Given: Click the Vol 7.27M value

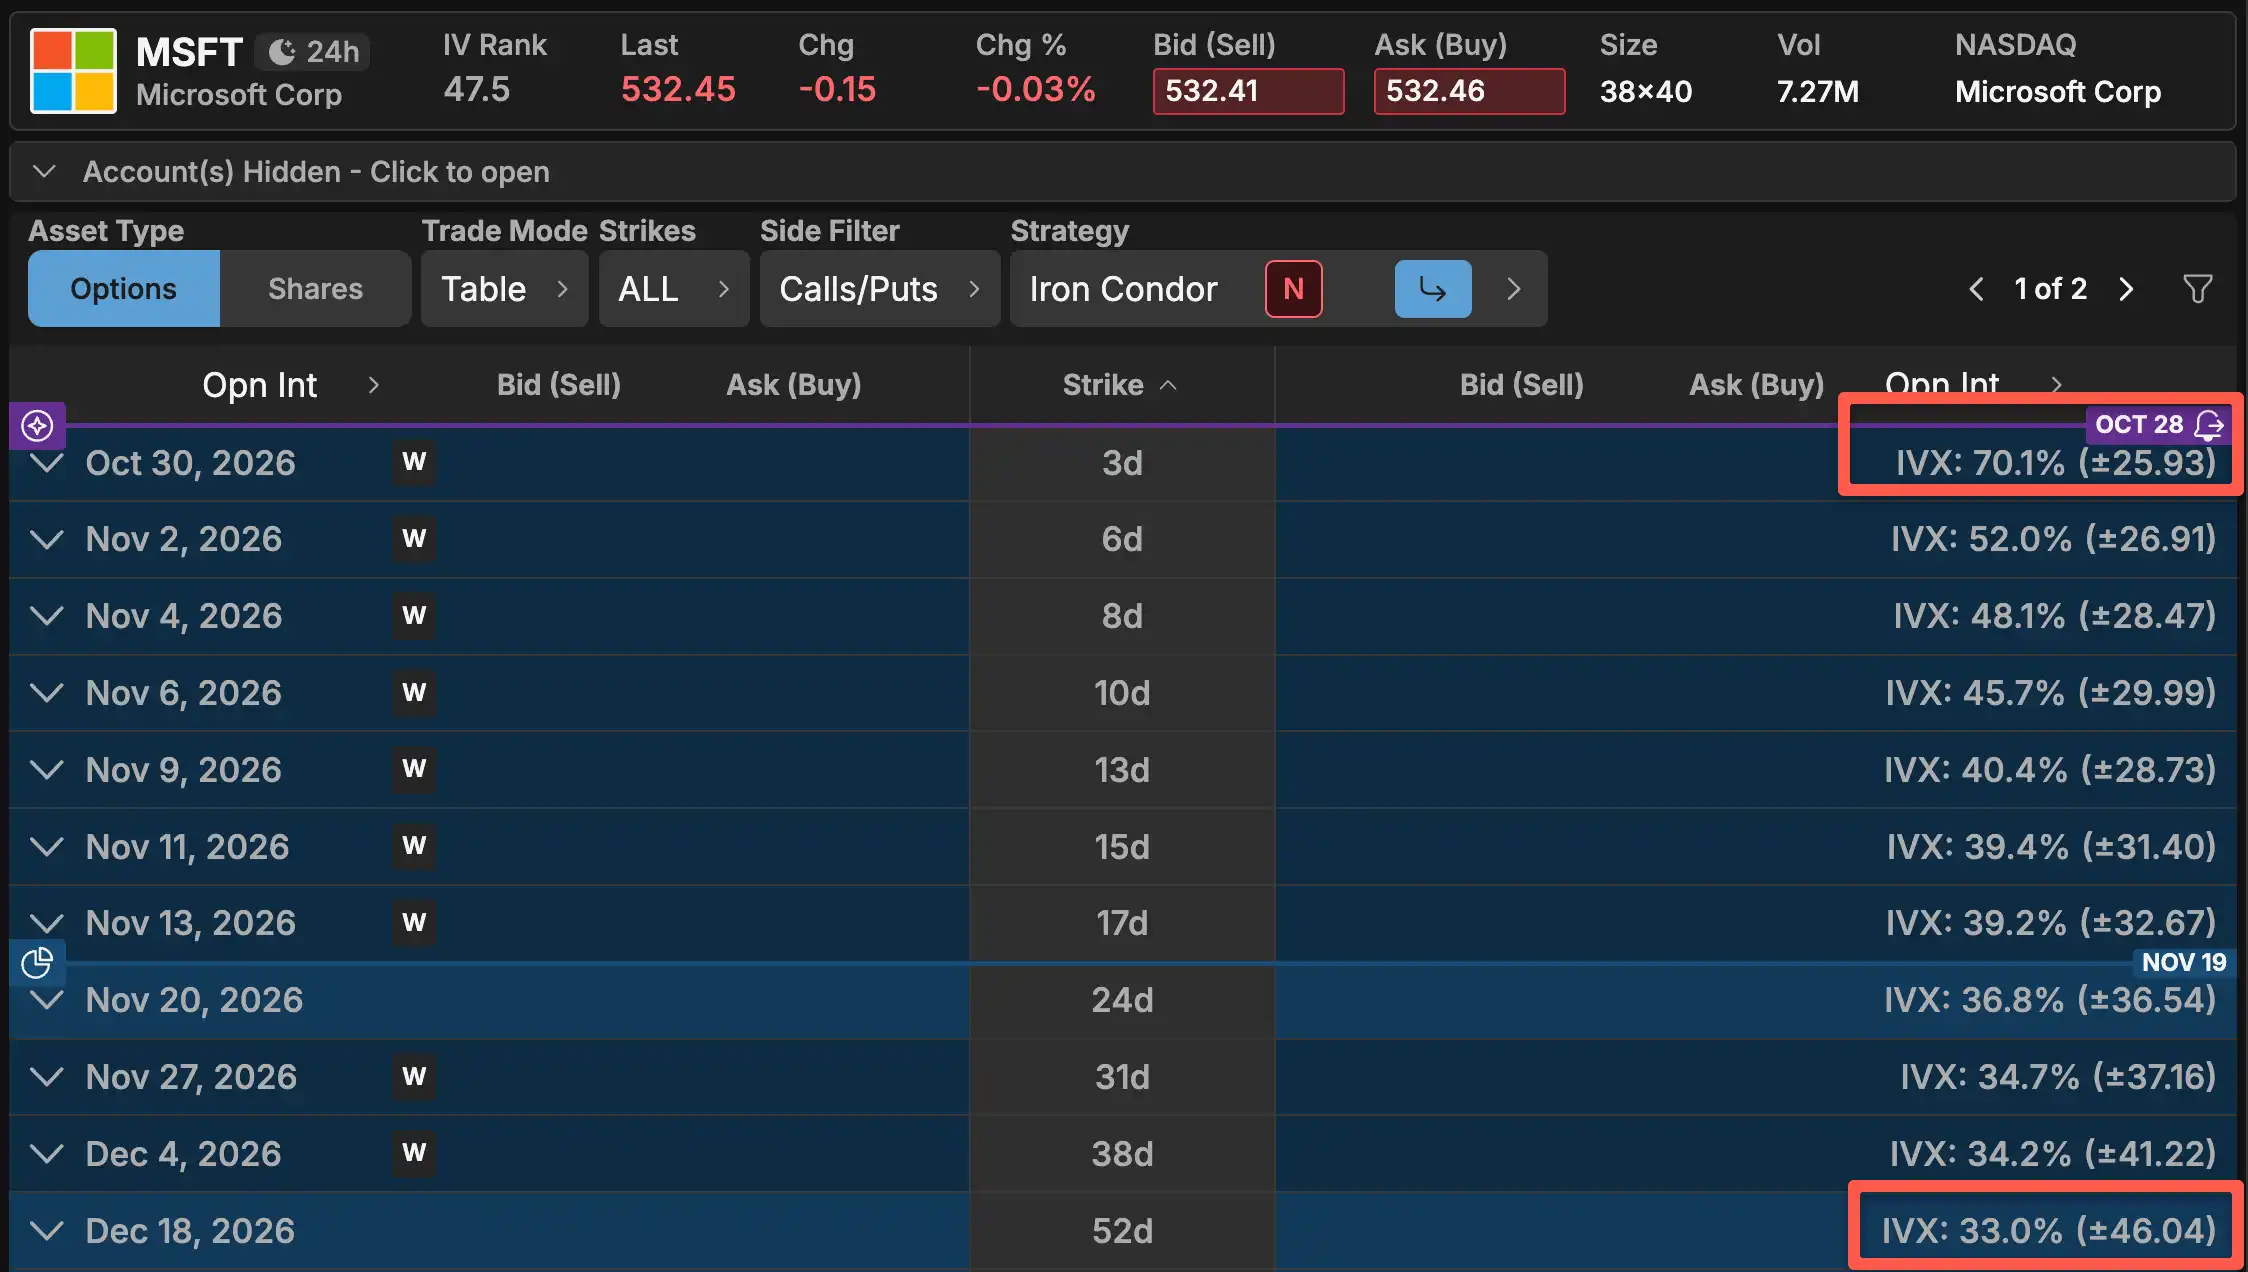Looking at the screenshot, I should tap(1817, 91).
